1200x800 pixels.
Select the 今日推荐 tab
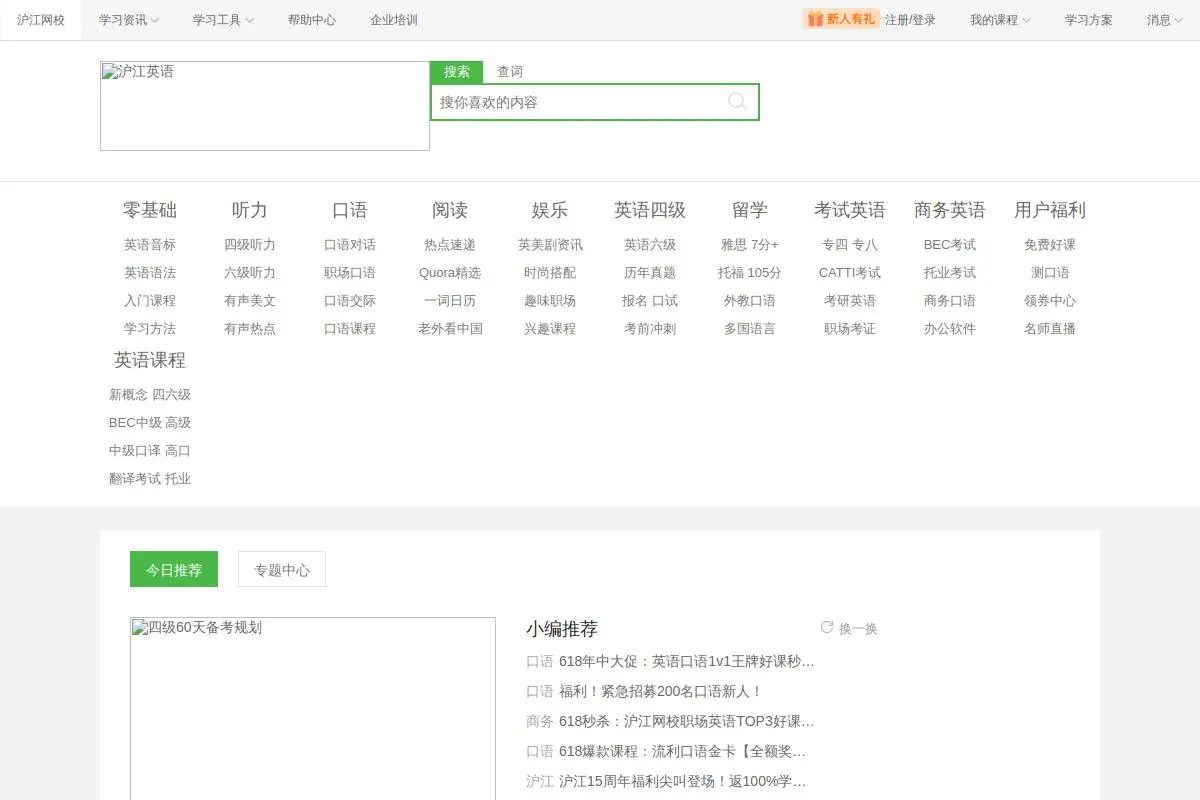pos(174,569)
